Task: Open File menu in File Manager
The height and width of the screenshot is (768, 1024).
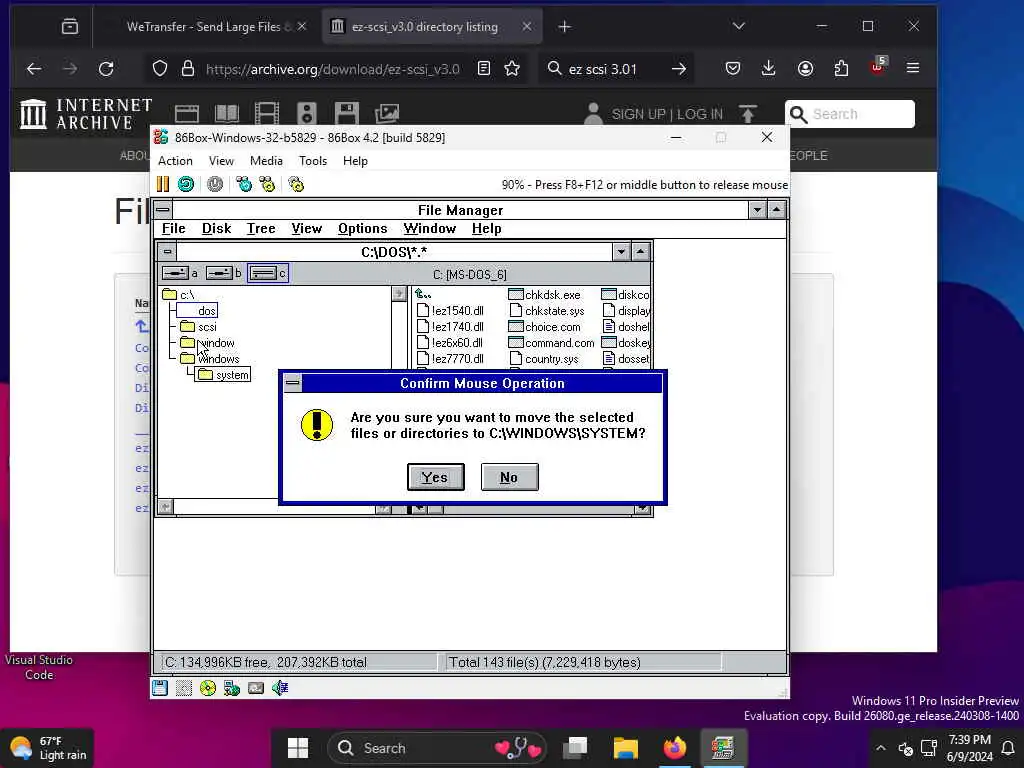Action: tap(173, 229)
